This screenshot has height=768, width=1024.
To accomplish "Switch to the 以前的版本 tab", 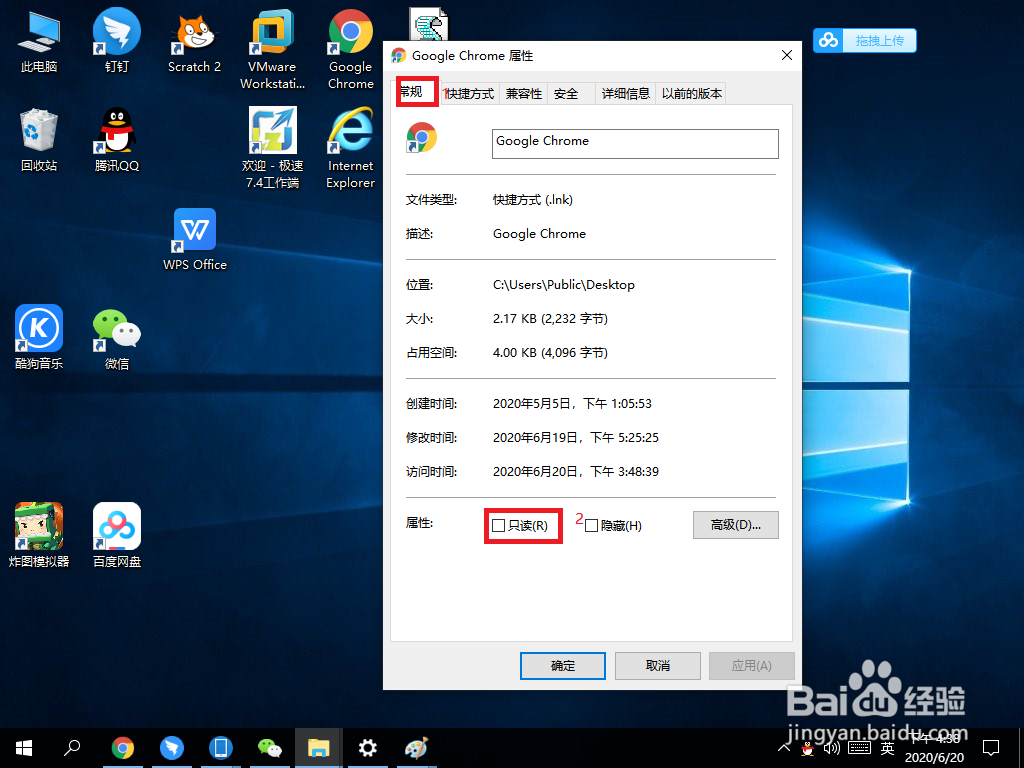I will [692, 94].
